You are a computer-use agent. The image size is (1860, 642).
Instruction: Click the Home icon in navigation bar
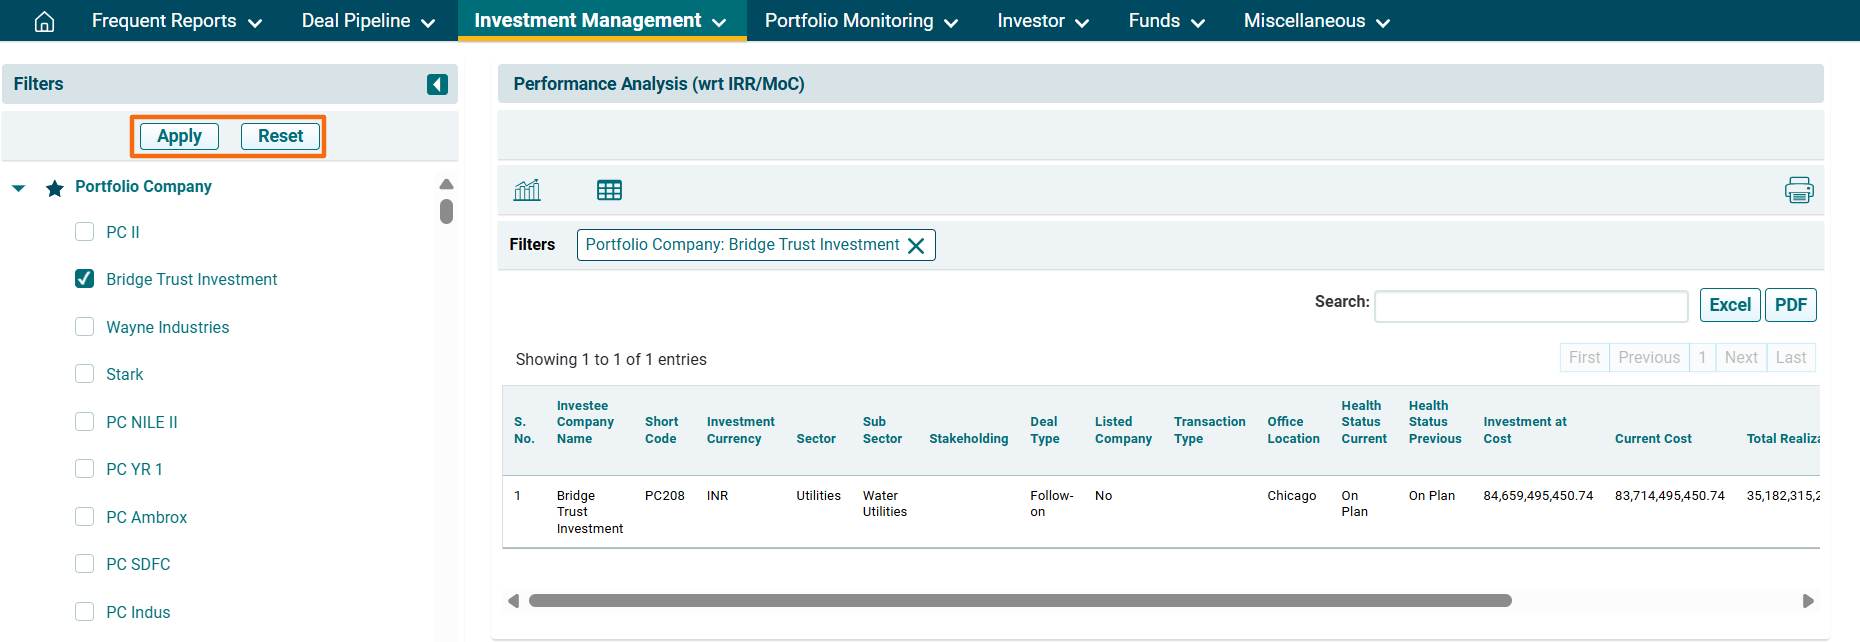44,21
